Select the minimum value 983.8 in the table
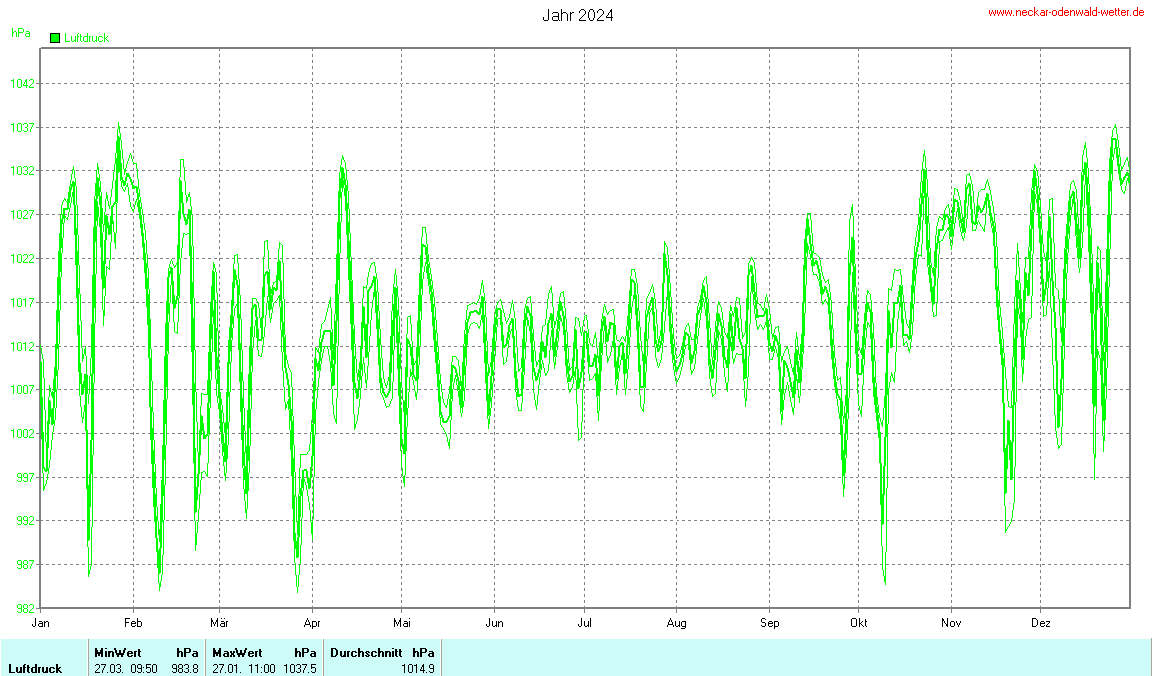This screenshot has width=1152, height=676. point(185,668)
